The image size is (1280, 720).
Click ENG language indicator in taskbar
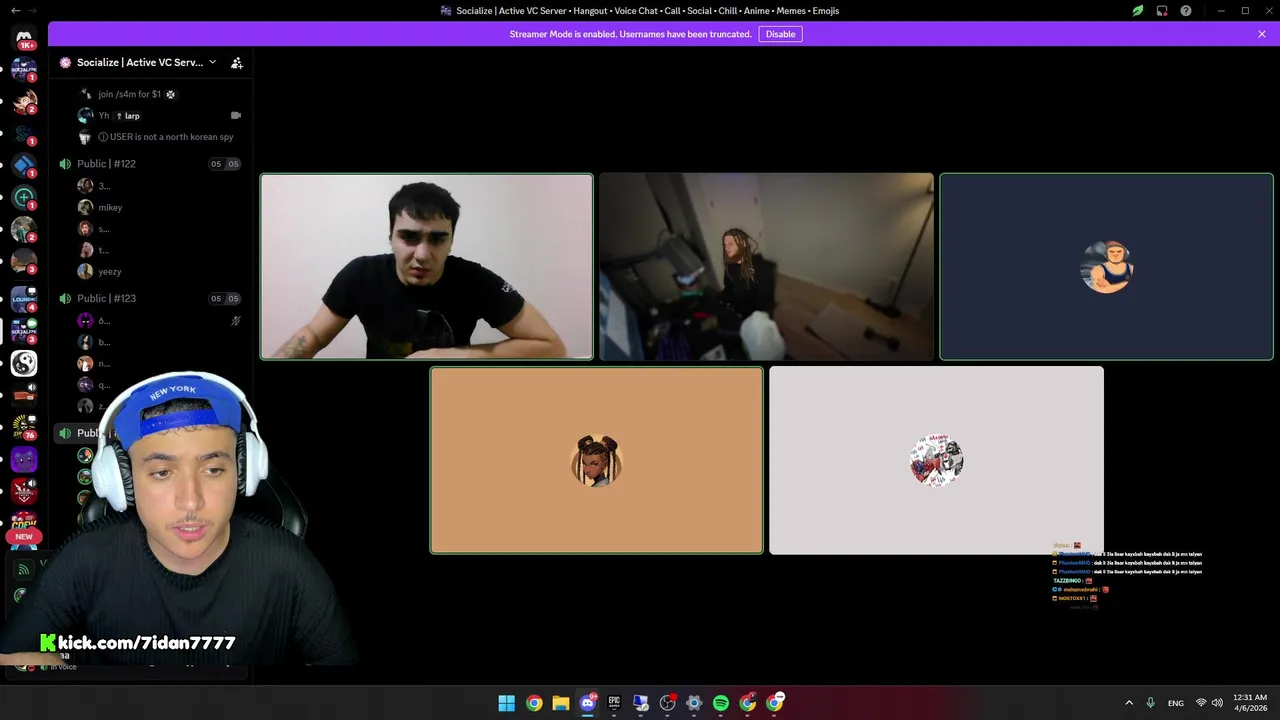coord(1176,703)
